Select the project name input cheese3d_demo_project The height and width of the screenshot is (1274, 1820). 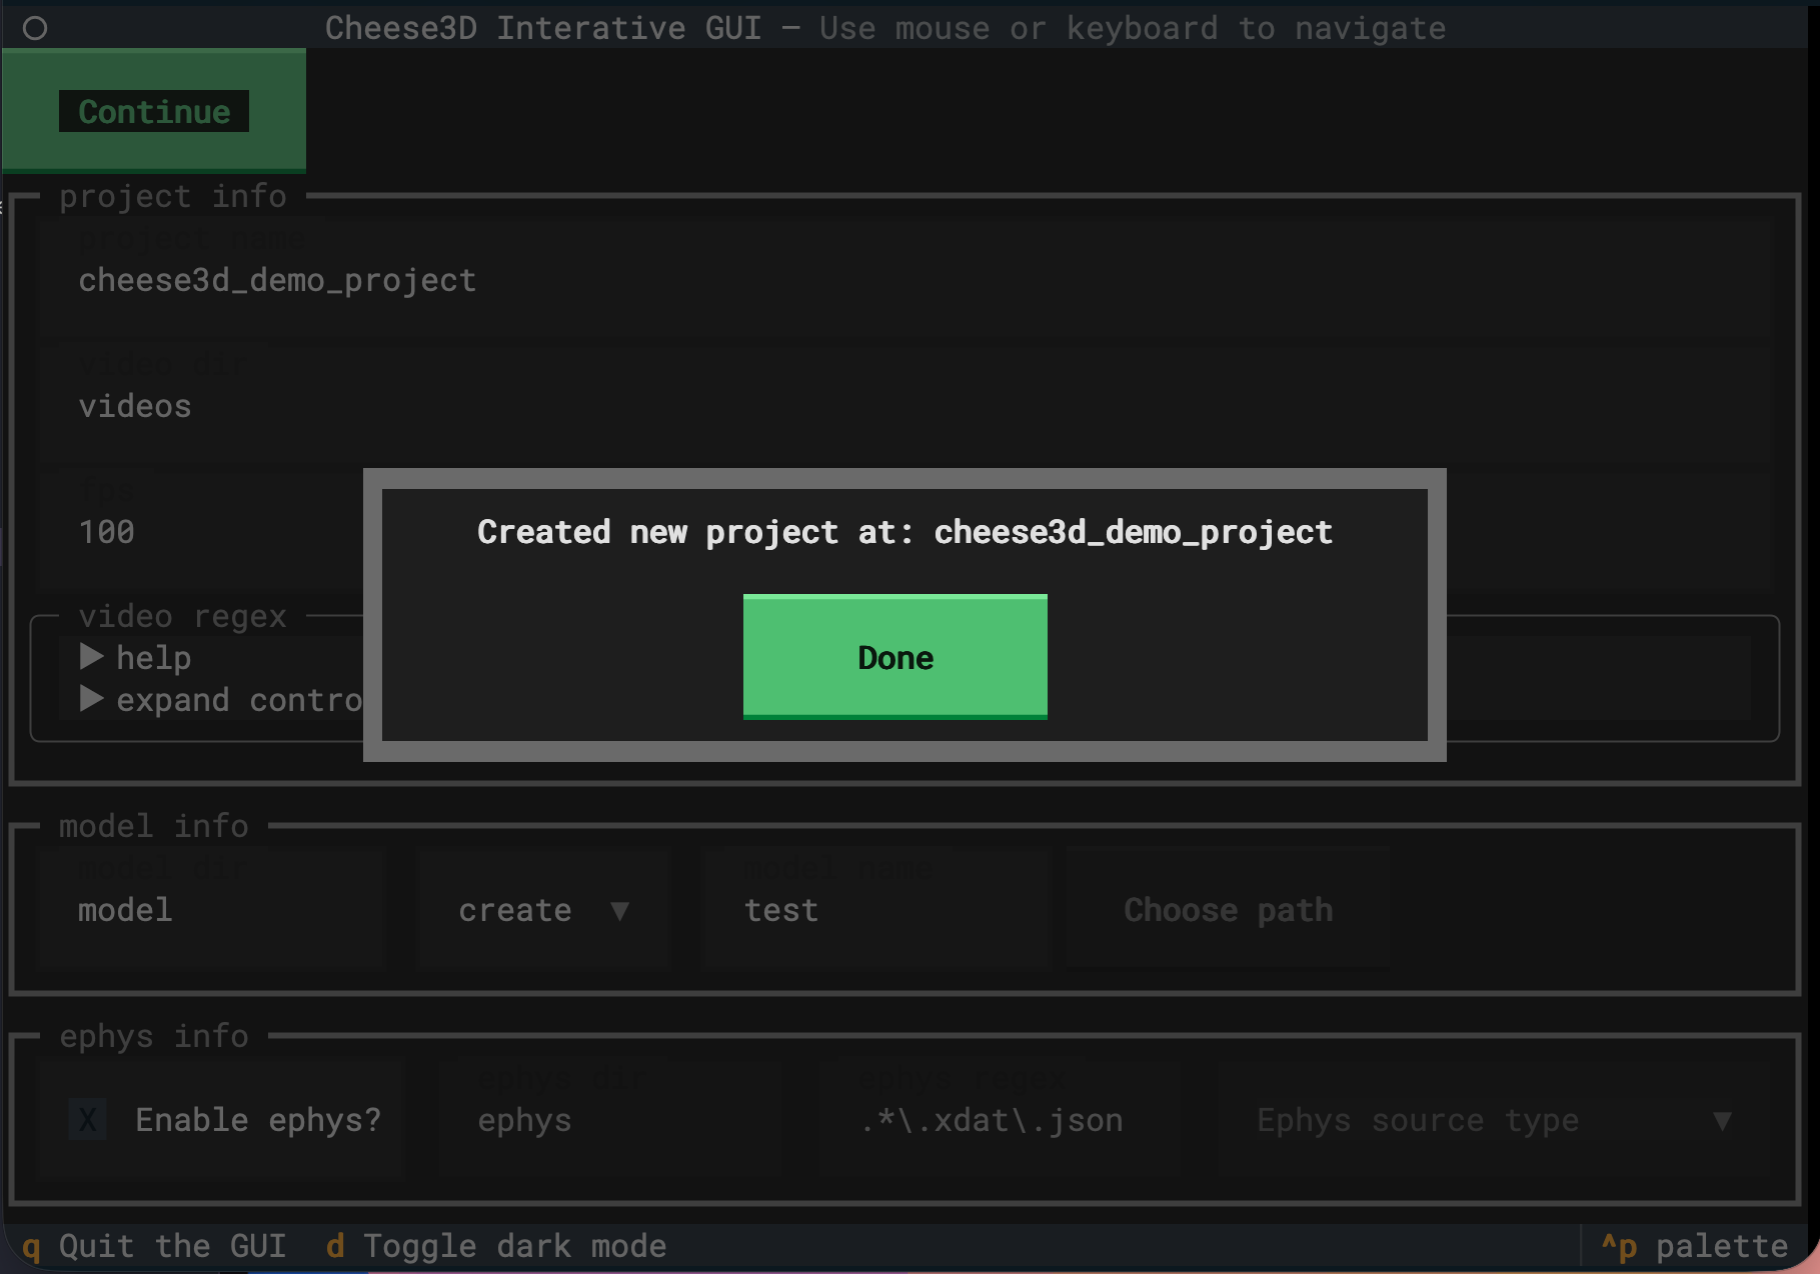point(277,280)
